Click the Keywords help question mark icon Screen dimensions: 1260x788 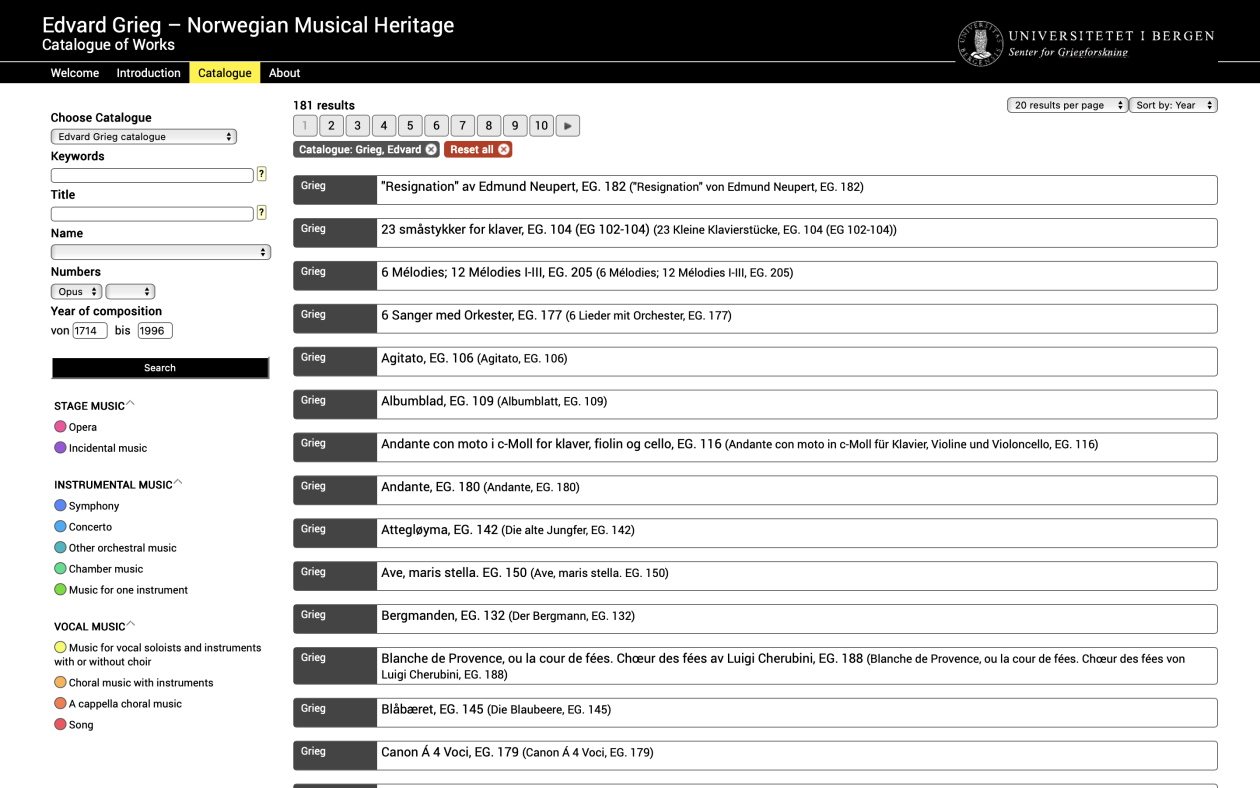tap(261, 174)
